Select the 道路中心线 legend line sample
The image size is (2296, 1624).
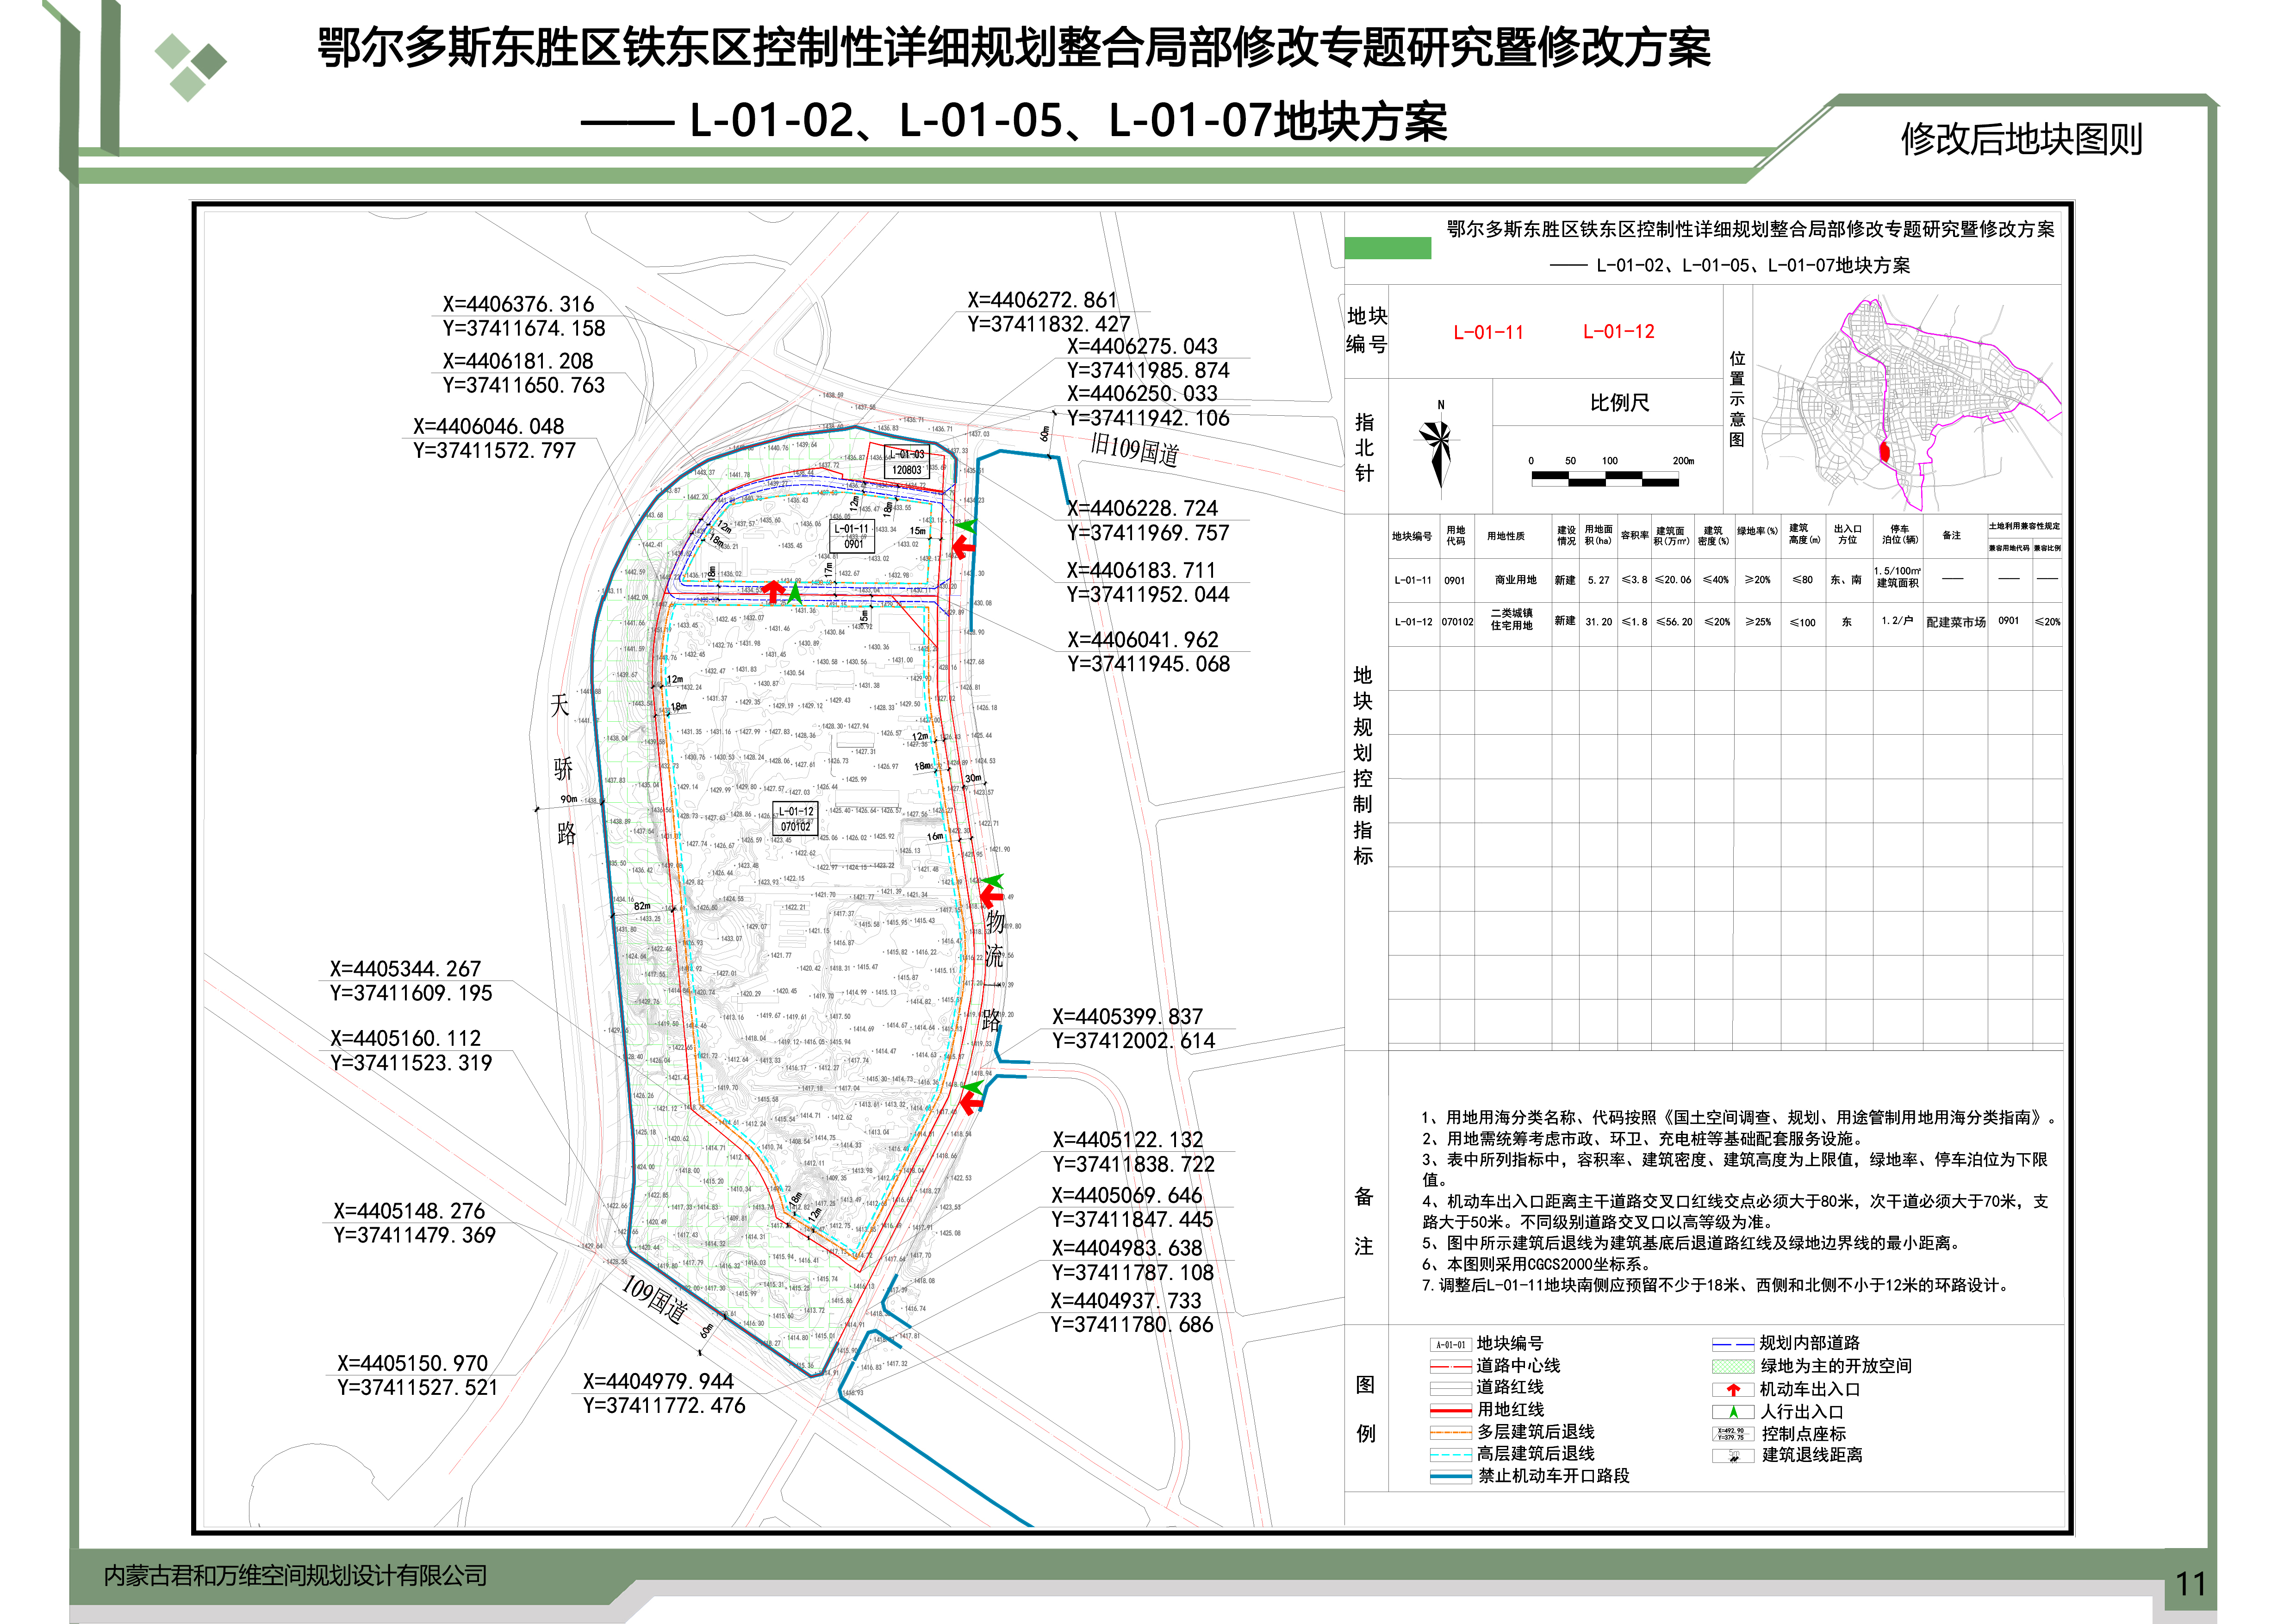click(1450, 1366)
